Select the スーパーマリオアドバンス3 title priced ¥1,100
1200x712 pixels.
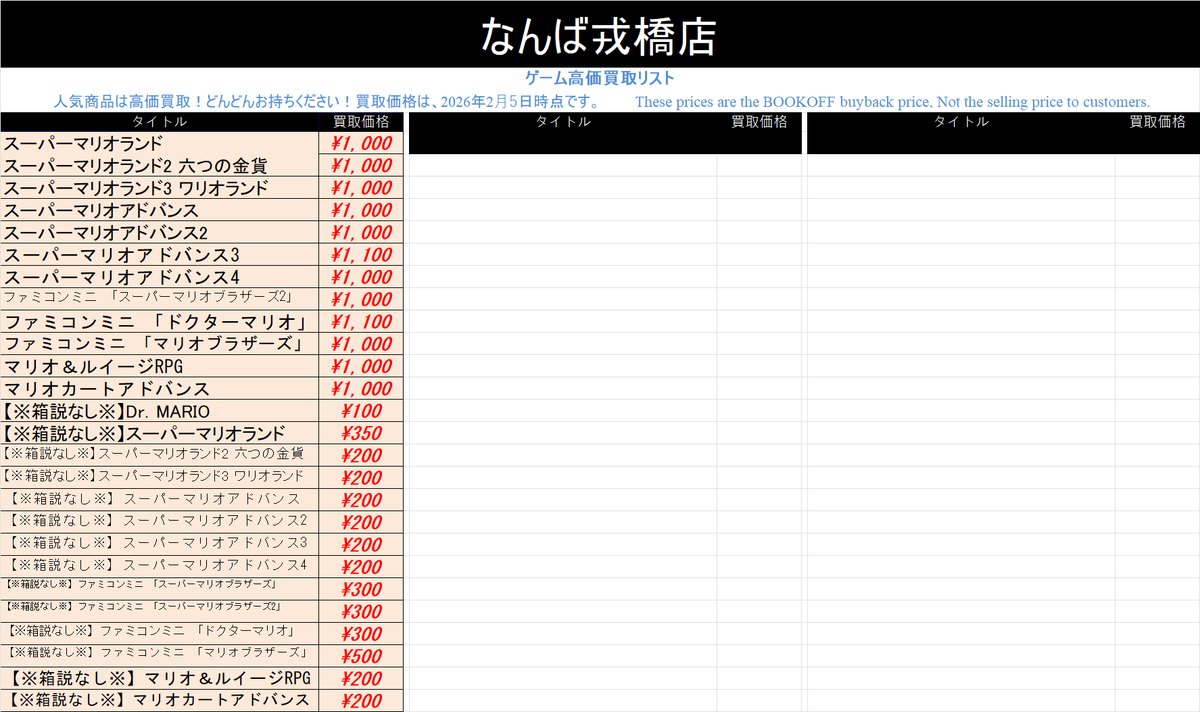click(160, 255)
